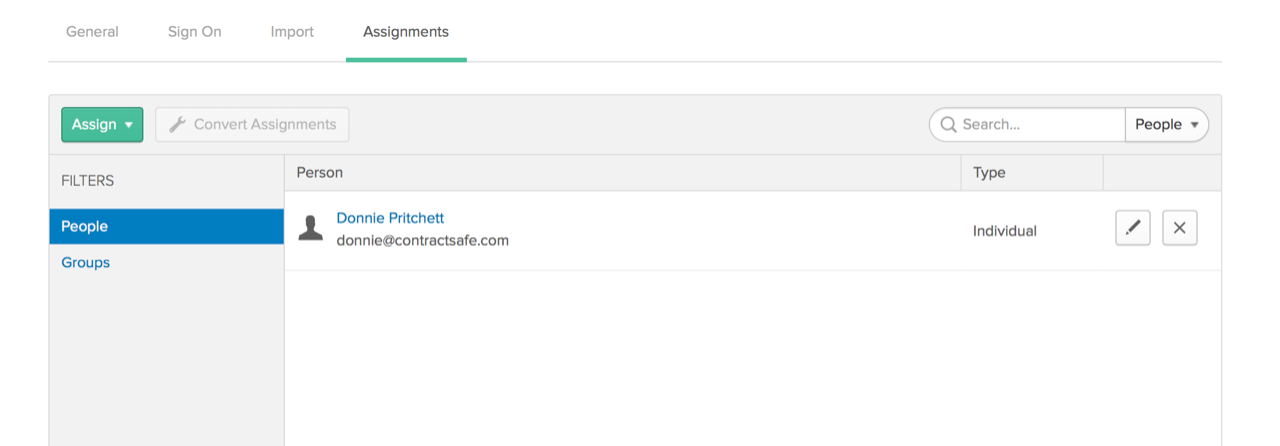Open the Sign On tab

[195, 32]
